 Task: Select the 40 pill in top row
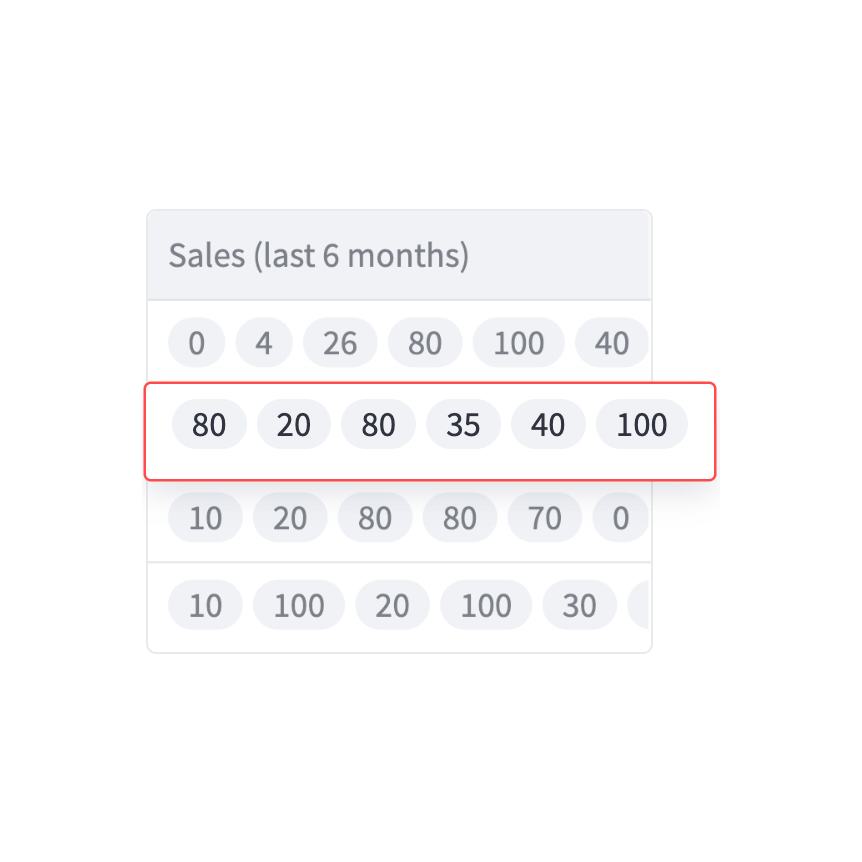click(x=611, y=344)
